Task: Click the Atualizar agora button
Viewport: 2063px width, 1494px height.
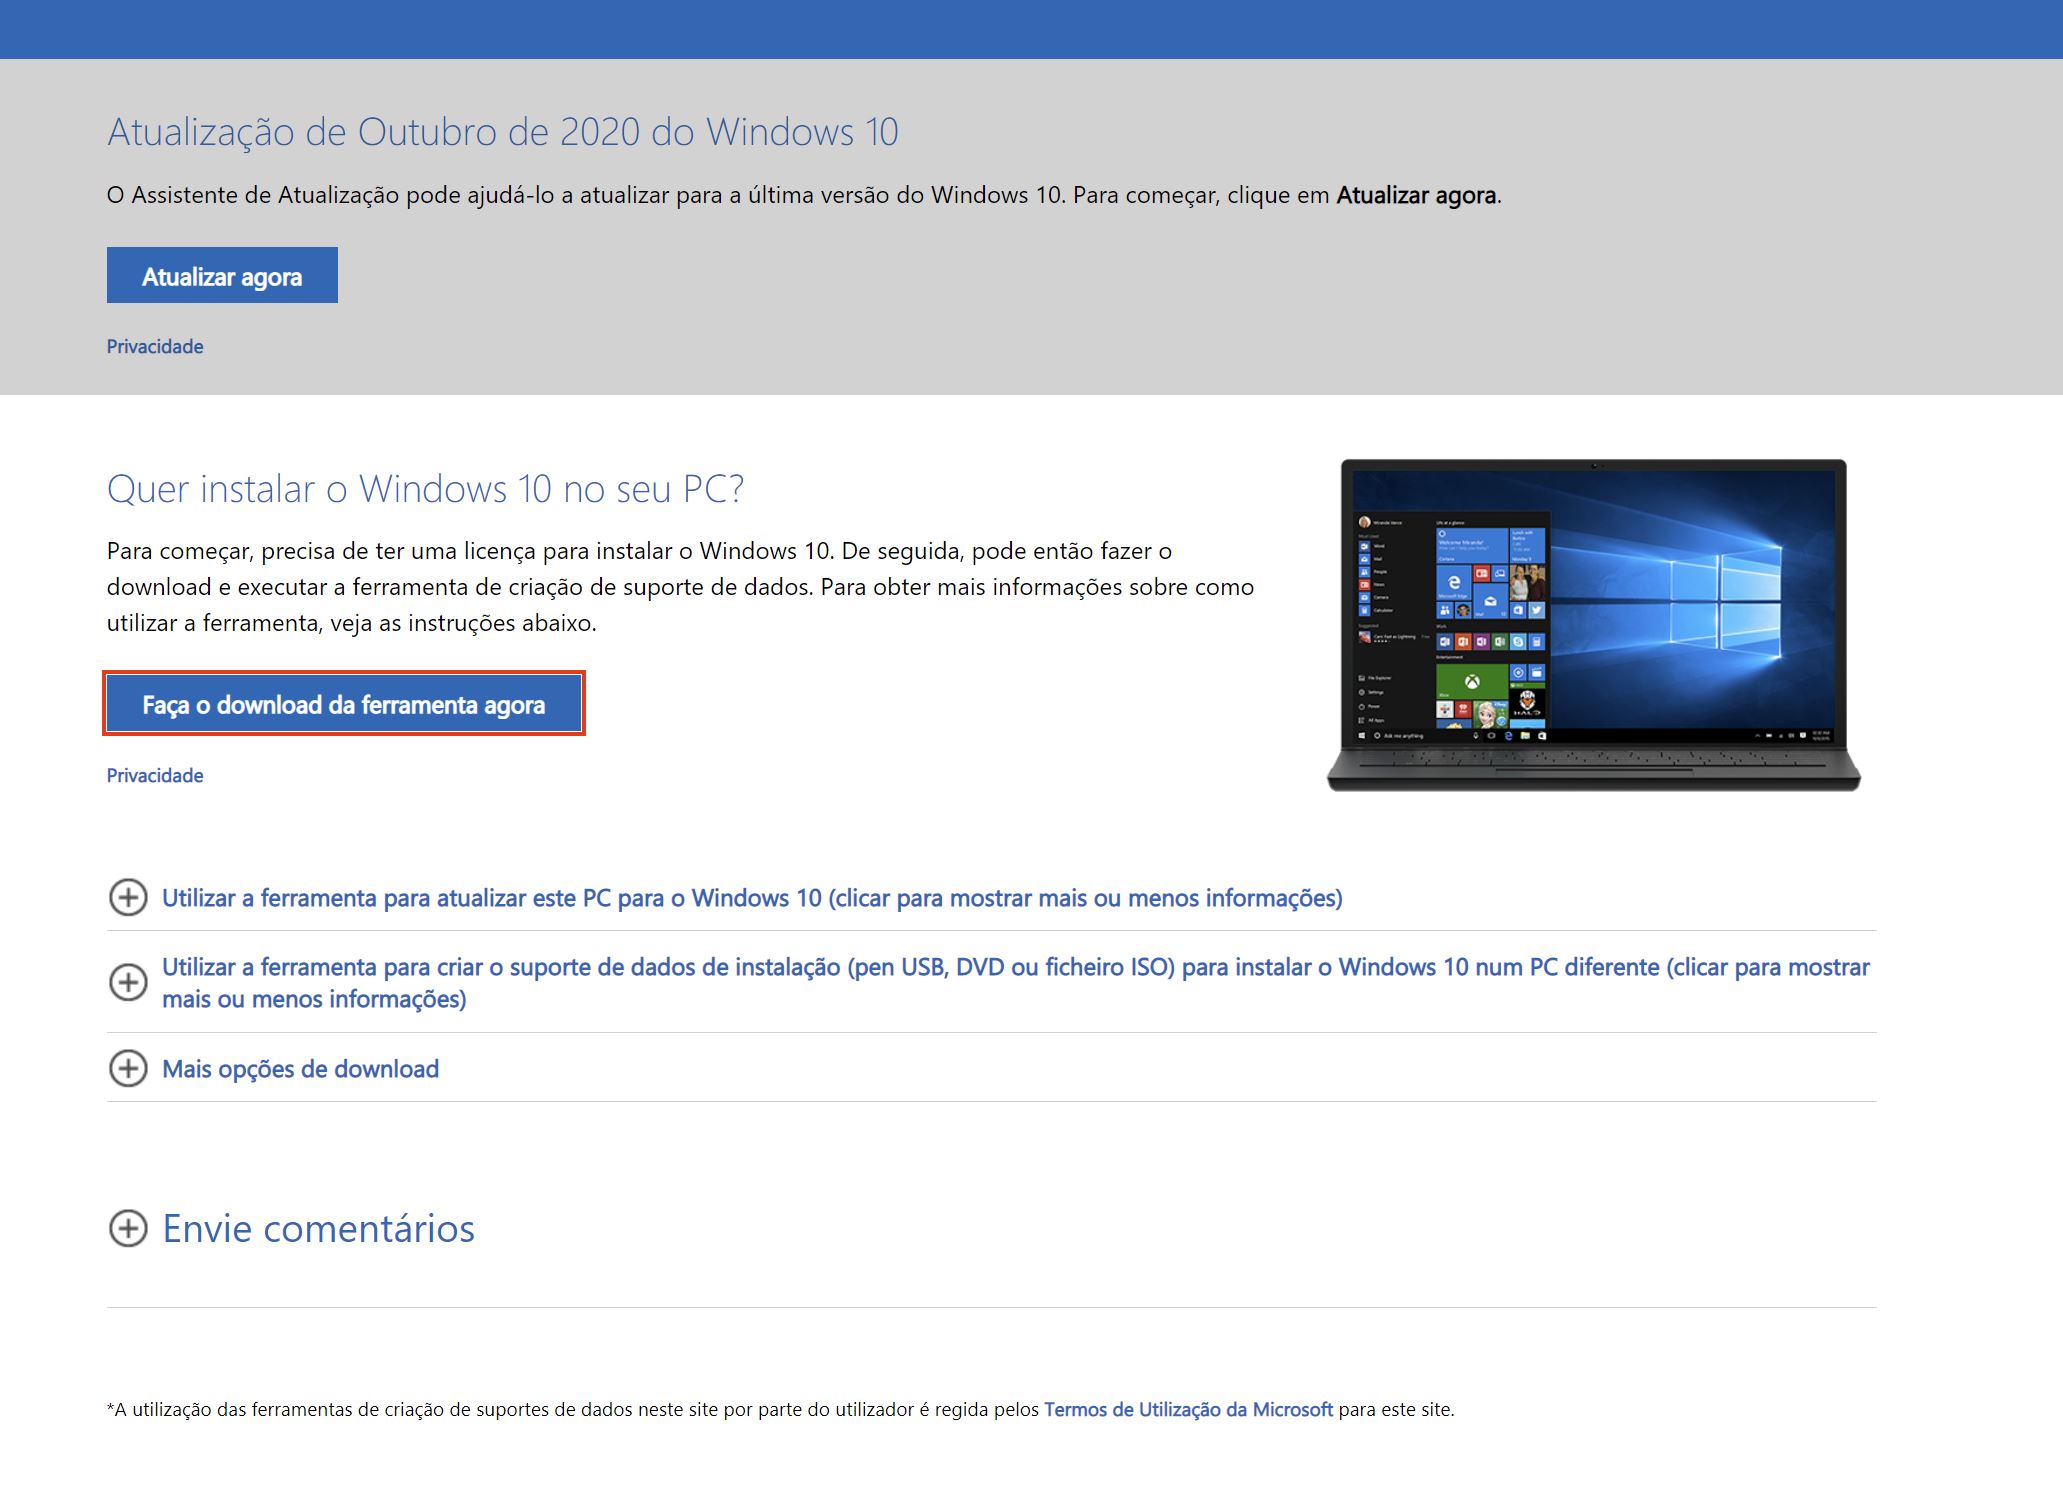Action: pos(222,275)
